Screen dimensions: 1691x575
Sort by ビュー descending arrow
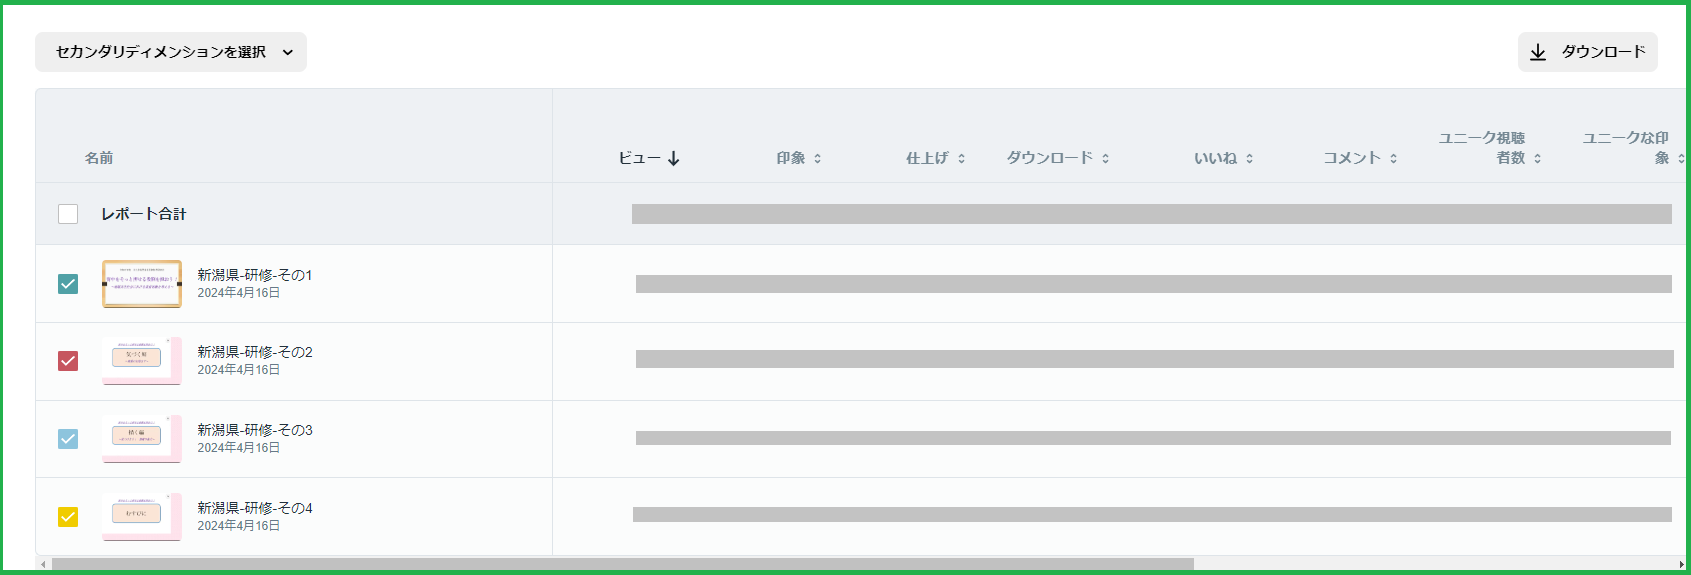tap(674, 158)
